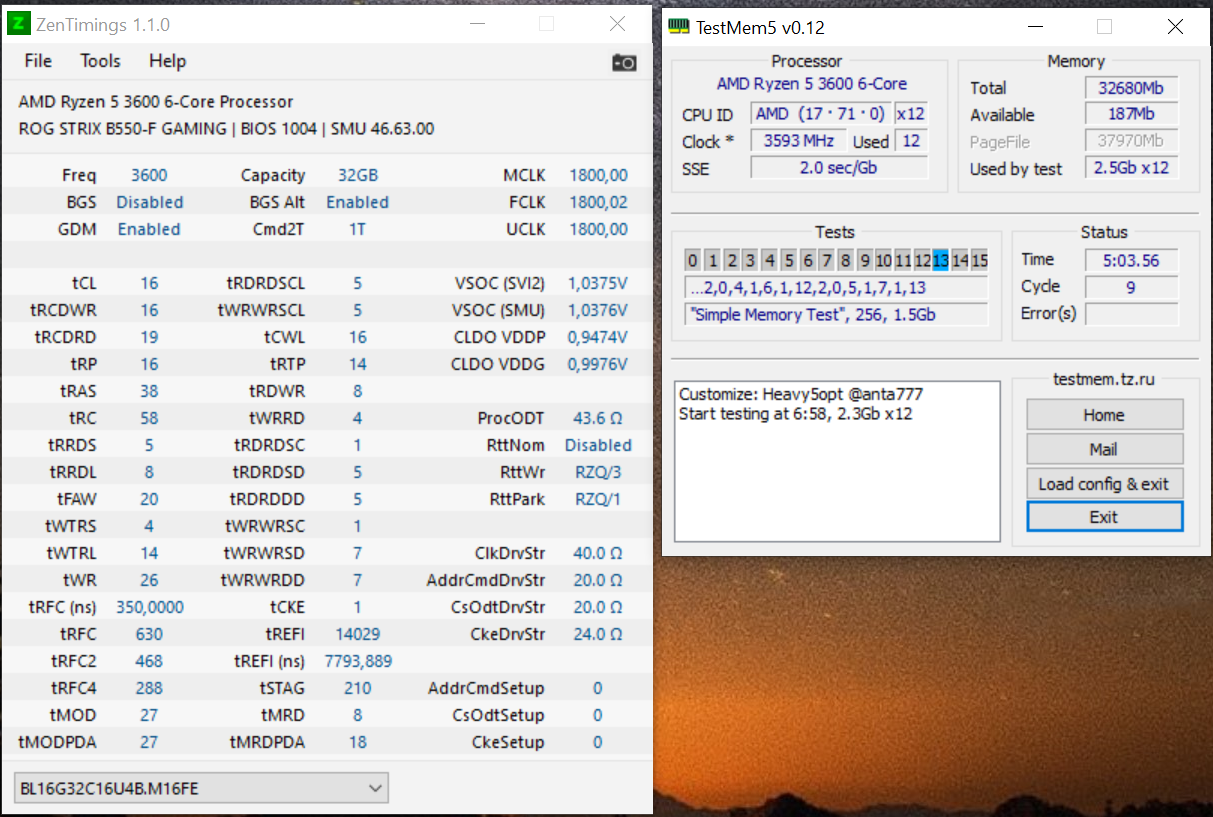This screenshot has height=817, width=1213.
Task: Click the Home button in TestMem5
Action: tap(1104, 415)
